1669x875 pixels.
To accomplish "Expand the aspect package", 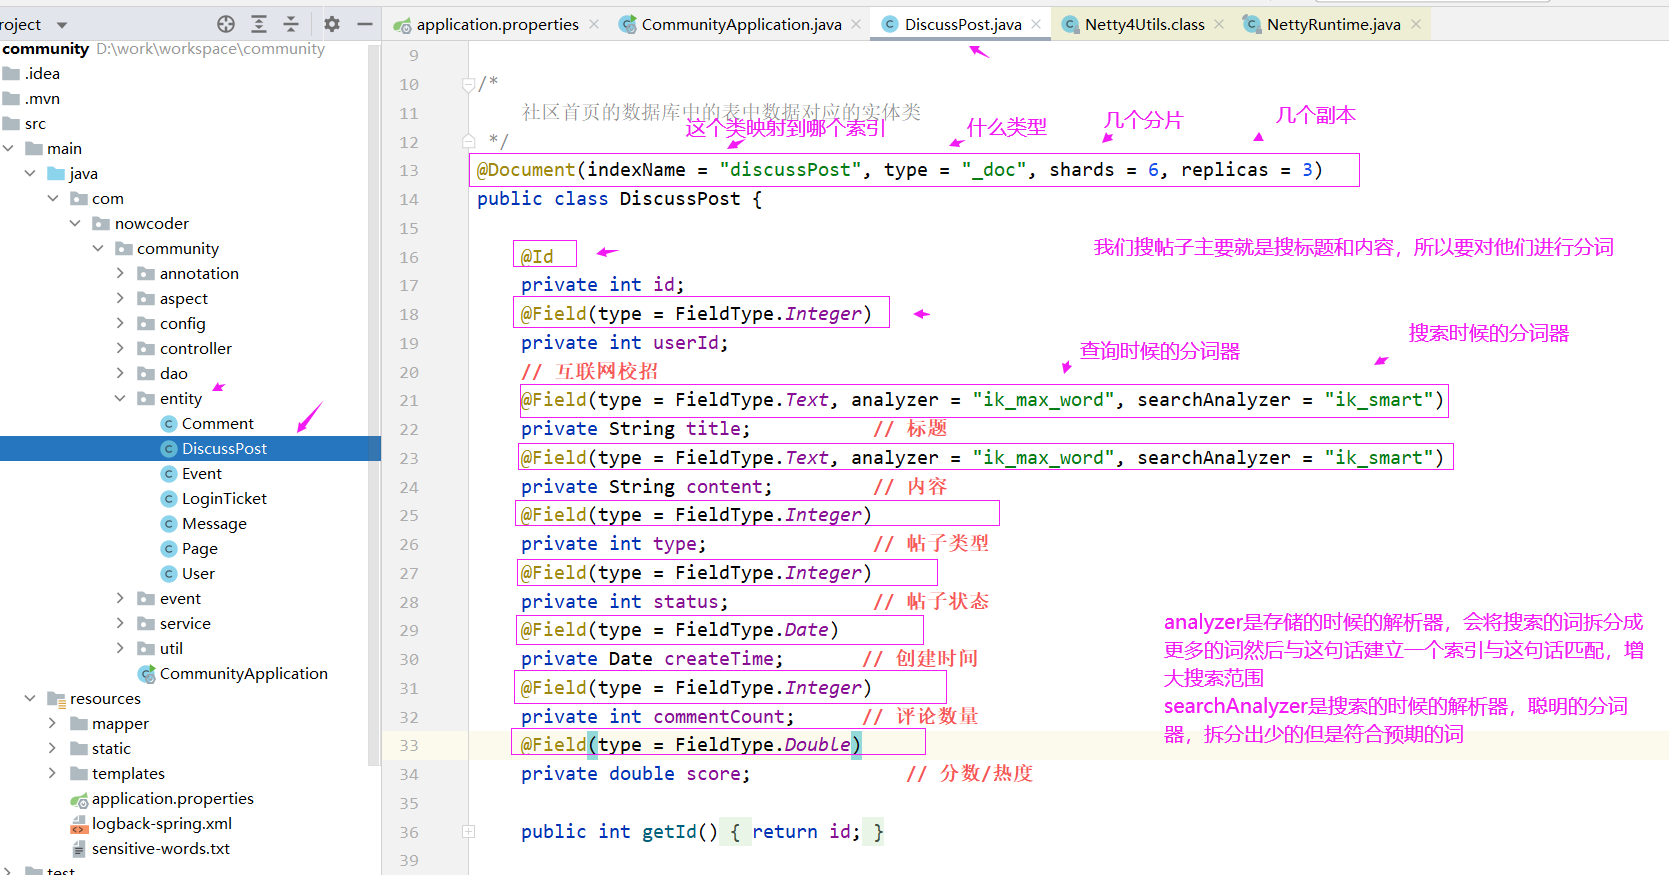I will pos(120,298).
